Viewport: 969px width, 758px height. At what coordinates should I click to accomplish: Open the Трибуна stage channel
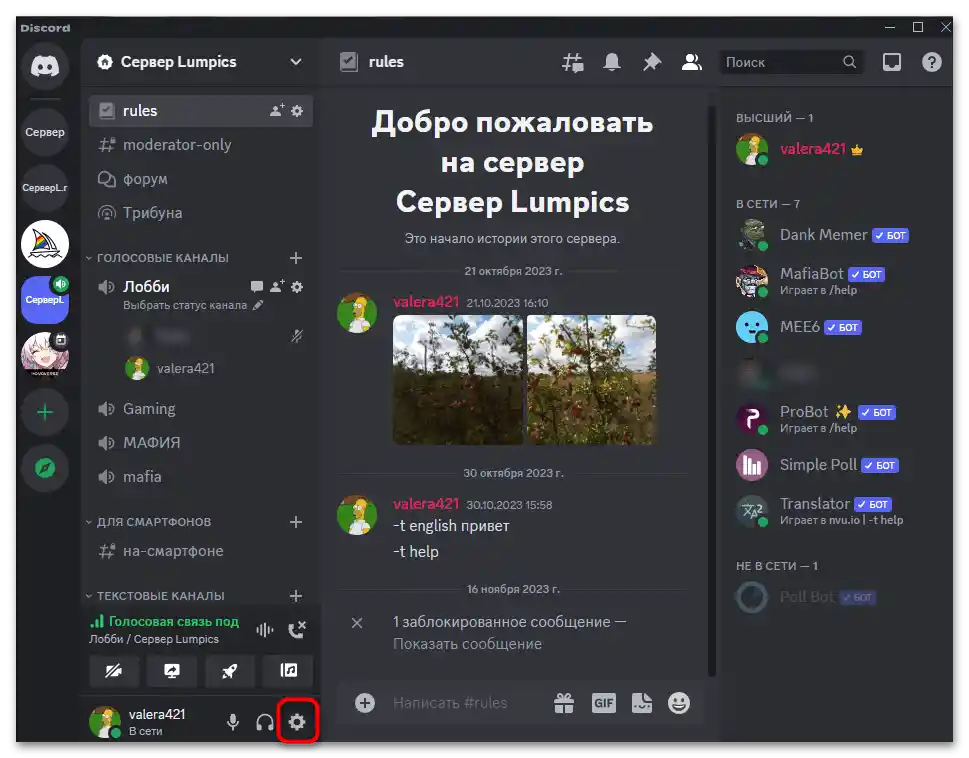[152, 212]
